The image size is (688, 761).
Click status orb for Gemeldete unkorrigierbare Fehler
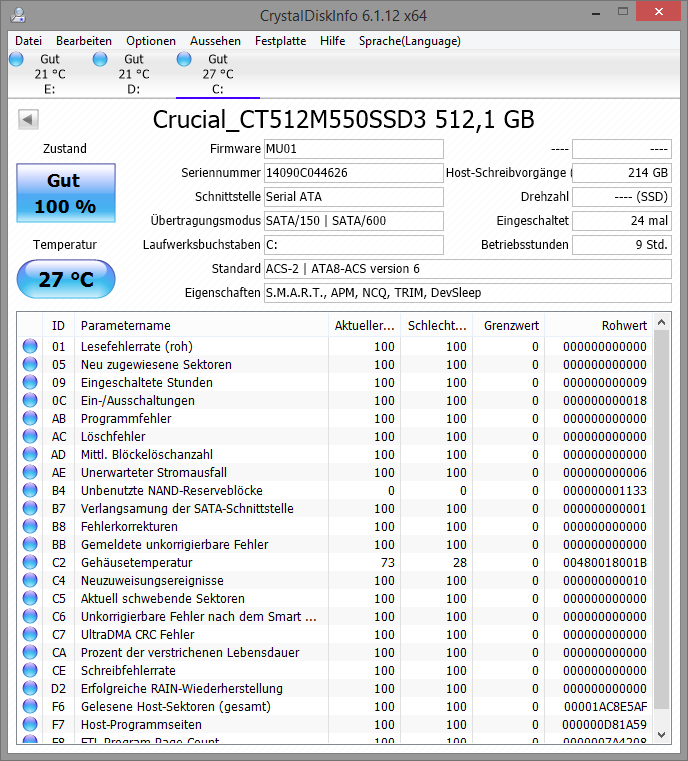pyautogui.click(x=30, y=544)
